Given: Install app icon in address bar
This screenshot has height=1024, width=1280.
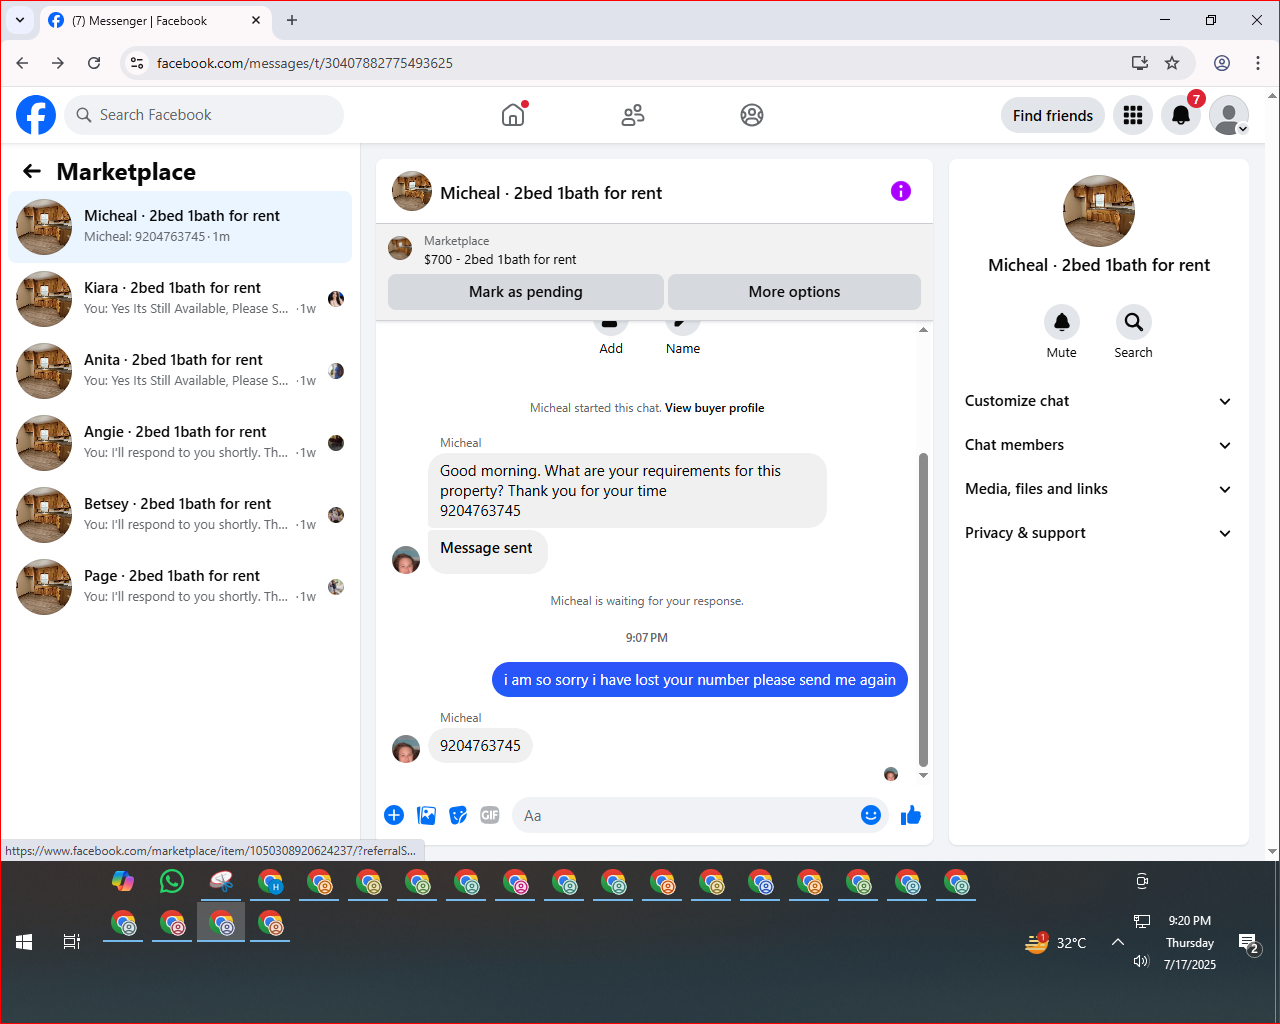Looking at the screenshot, I should coord(1140,63).
